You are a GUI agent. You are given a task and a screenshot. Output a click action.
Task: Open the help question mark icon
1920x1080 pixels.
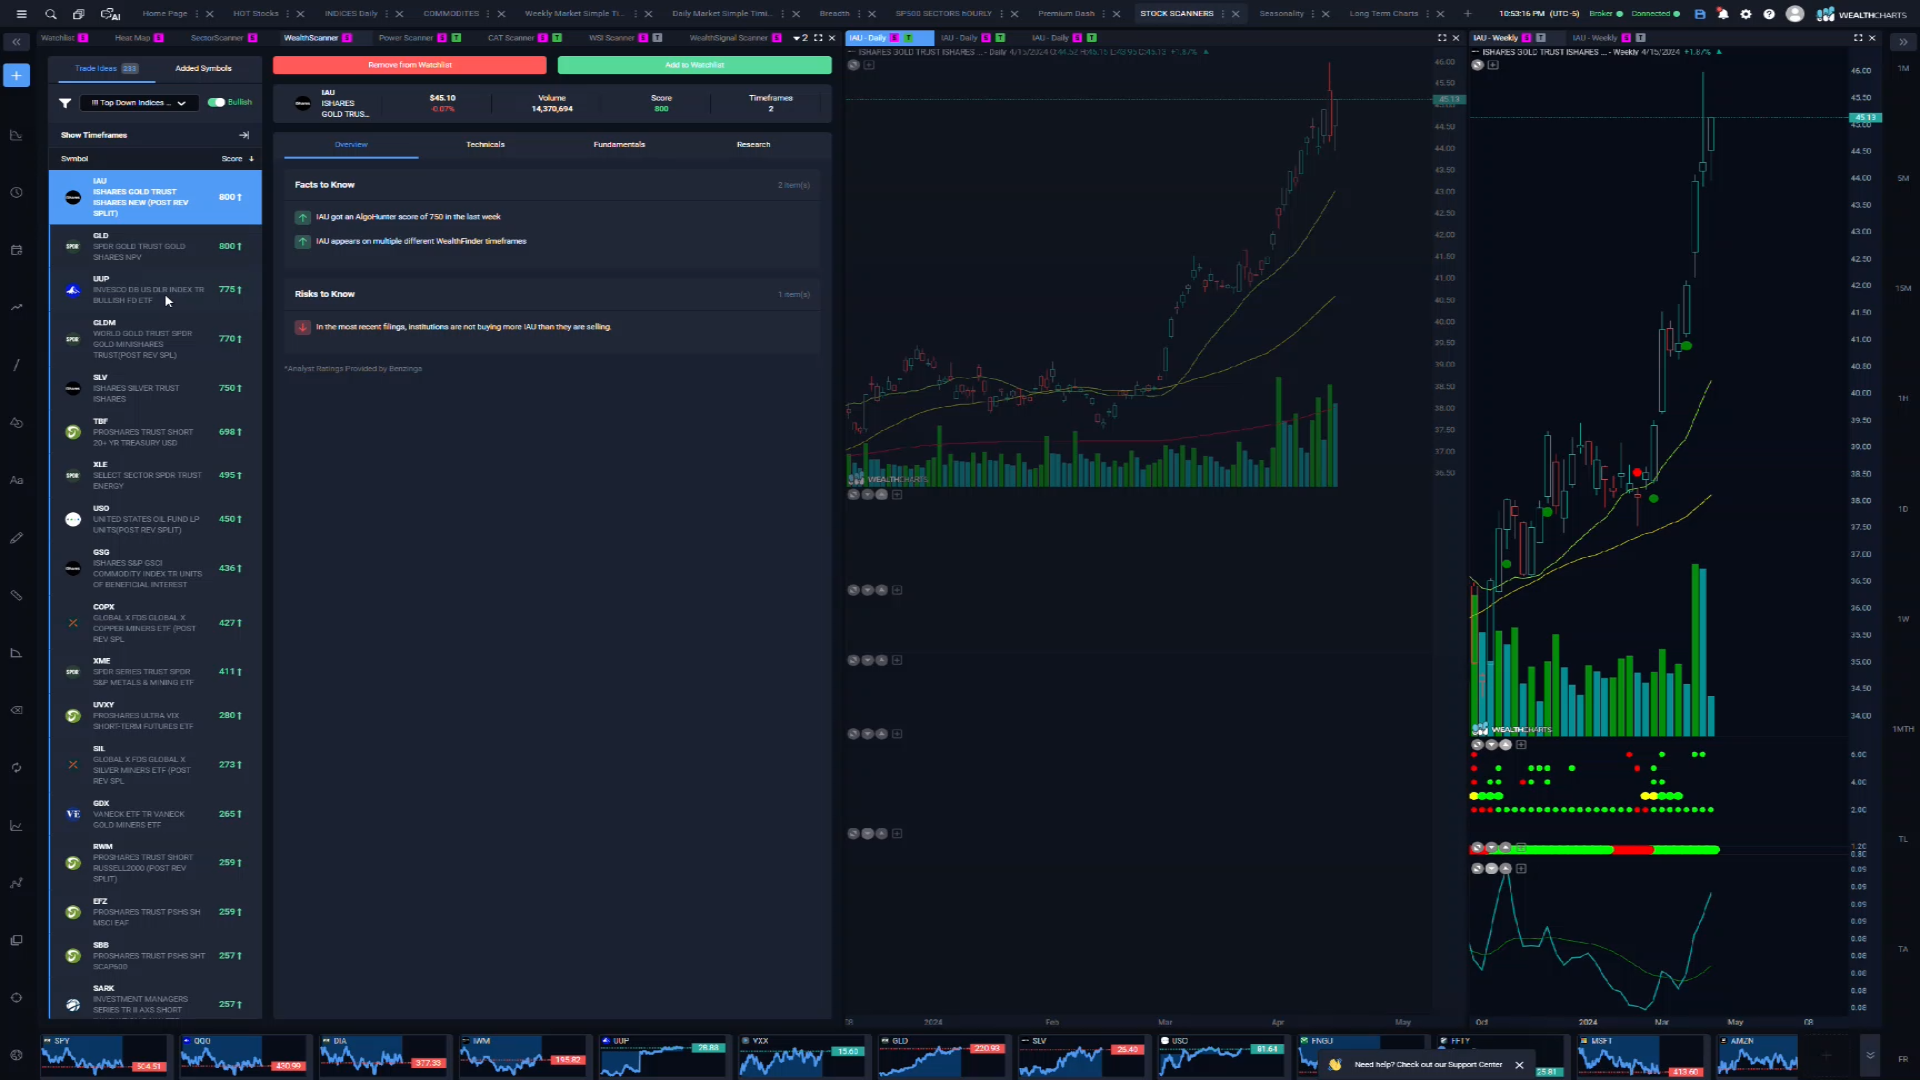coord(1769,14)
